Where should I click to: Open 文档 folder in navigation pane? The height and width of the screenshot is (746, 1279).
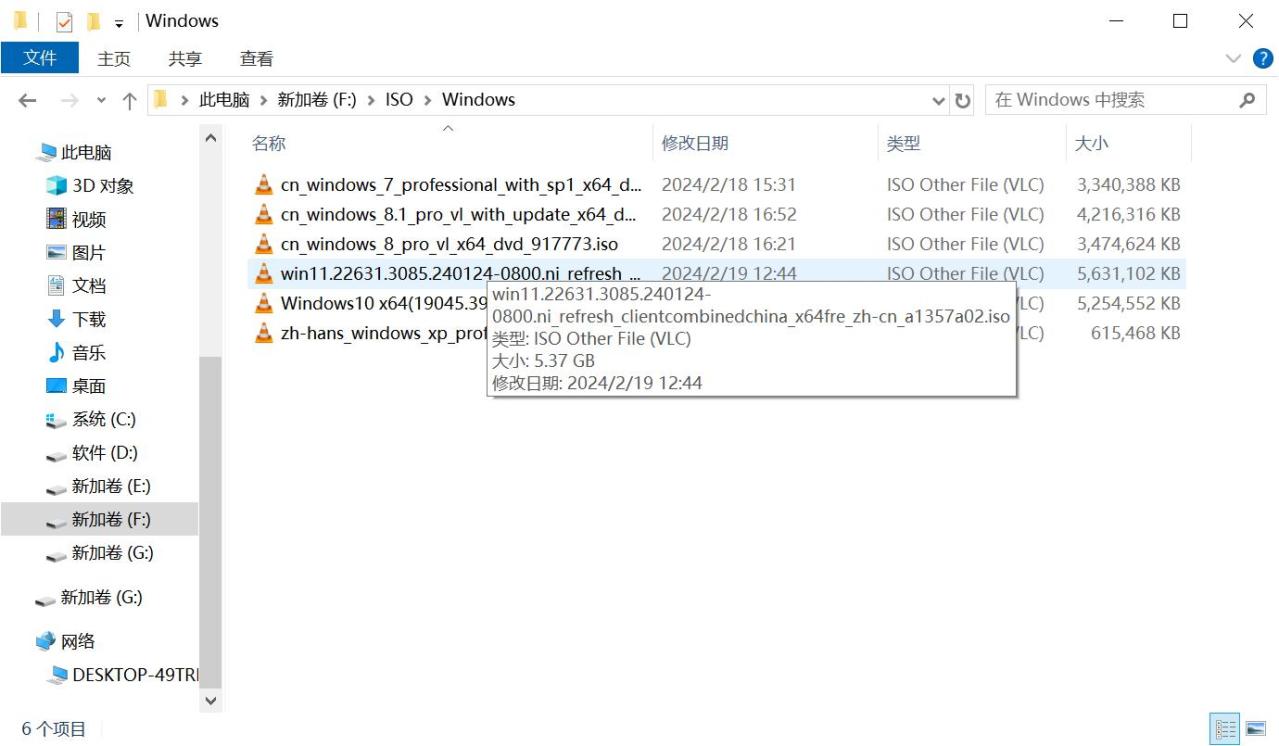[89, 286]
